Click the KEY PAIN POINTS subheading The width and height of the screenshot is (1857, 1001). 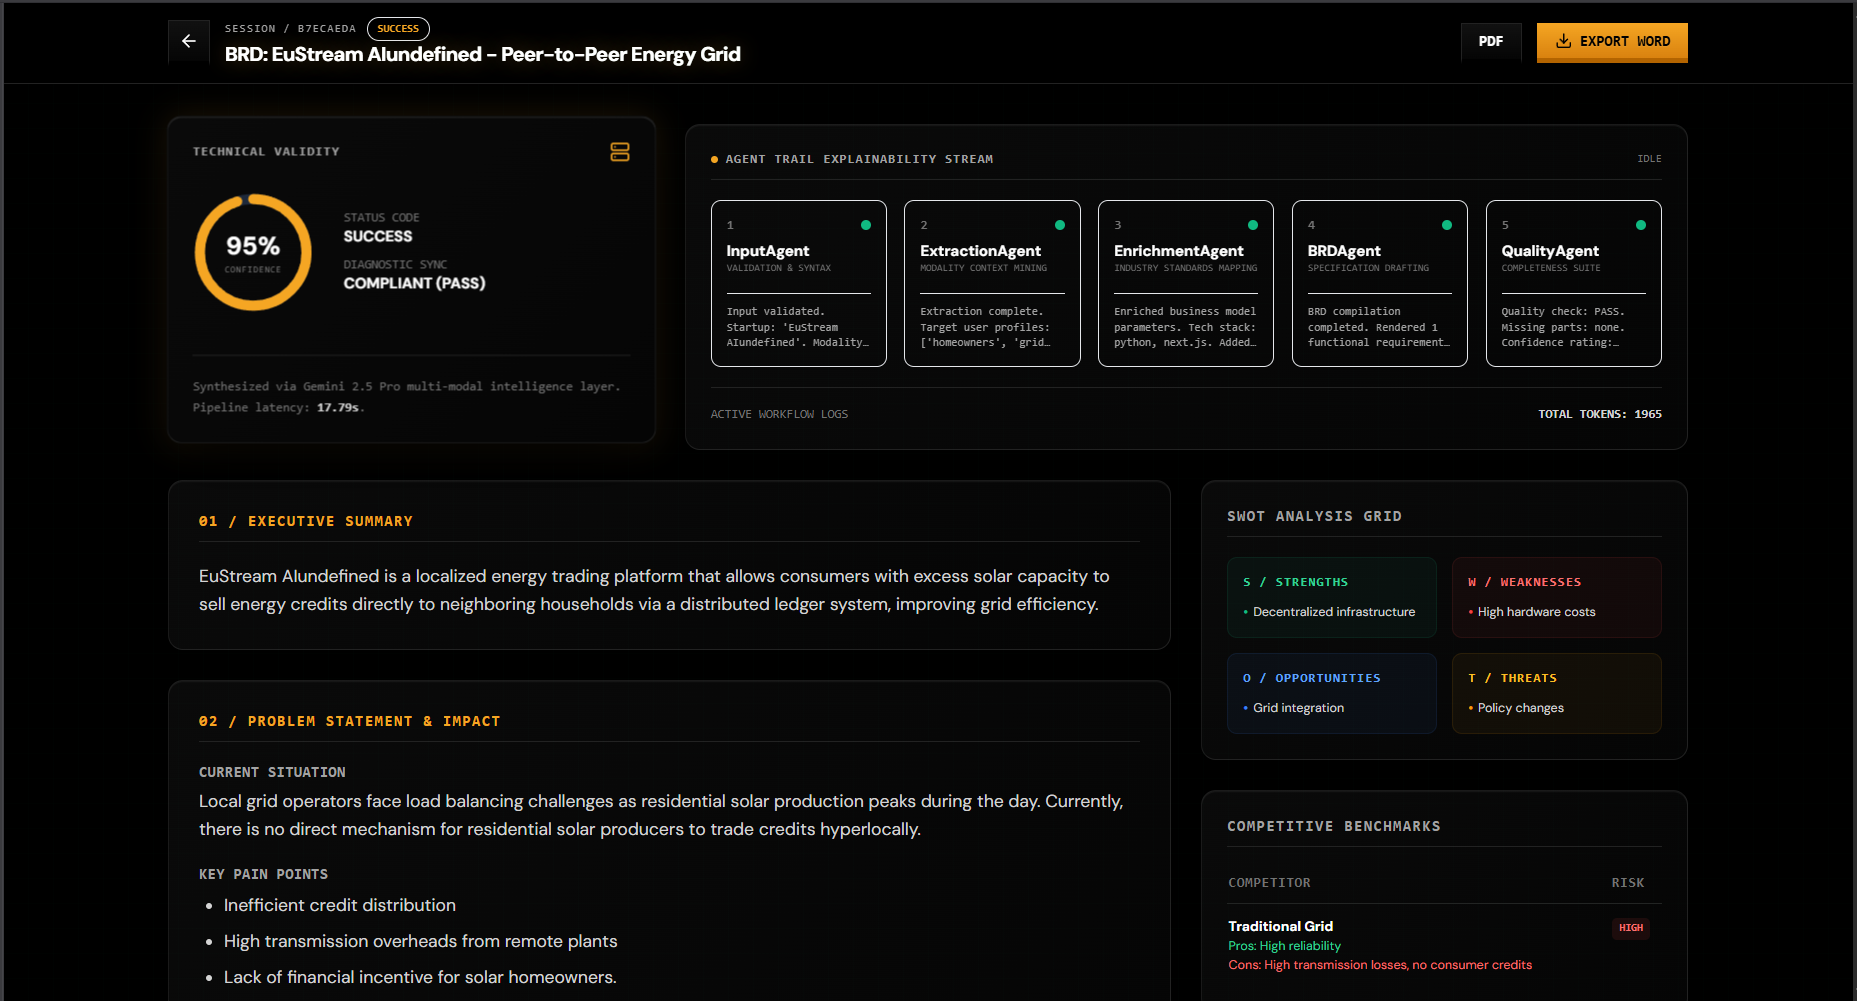(x=263, y=874)
